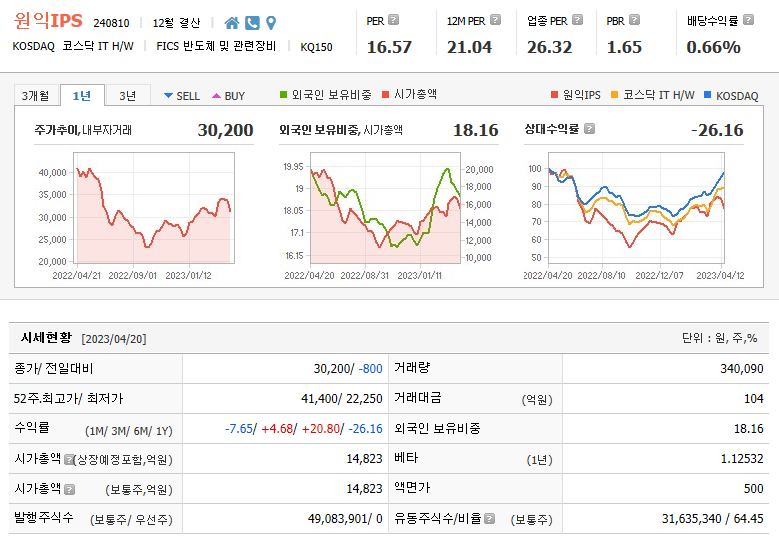The width and height of the screenshot is (779, 538).
Task: Click shares issued 49,083,901/ 0
Action: pyautogui.click(x=345, y=519)
